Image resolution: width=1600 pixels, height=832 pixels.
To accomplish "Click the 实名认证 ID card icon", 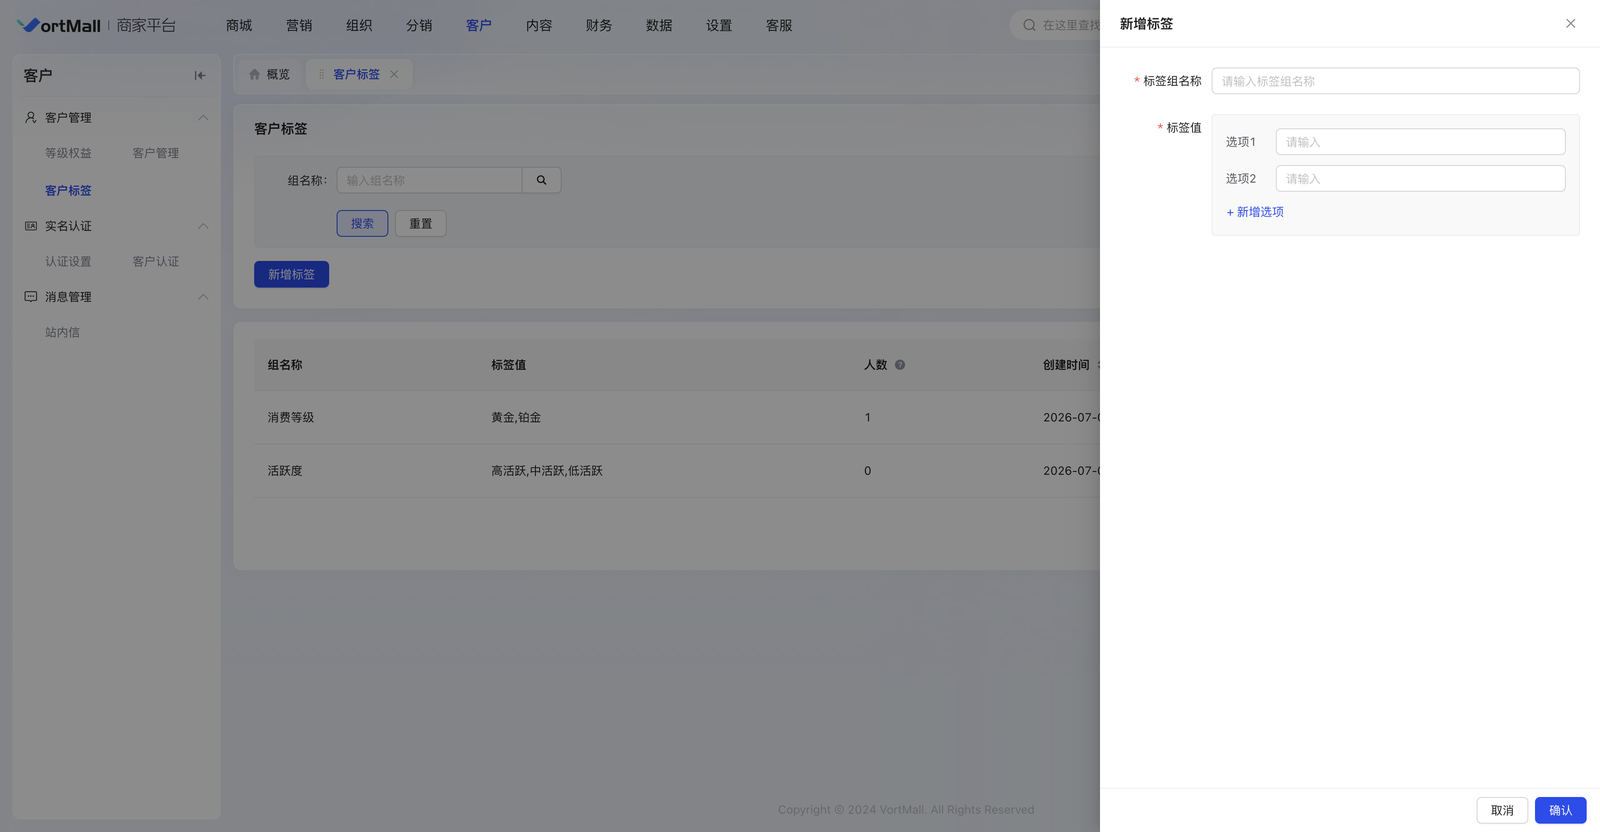I will [x=31, y=226].
